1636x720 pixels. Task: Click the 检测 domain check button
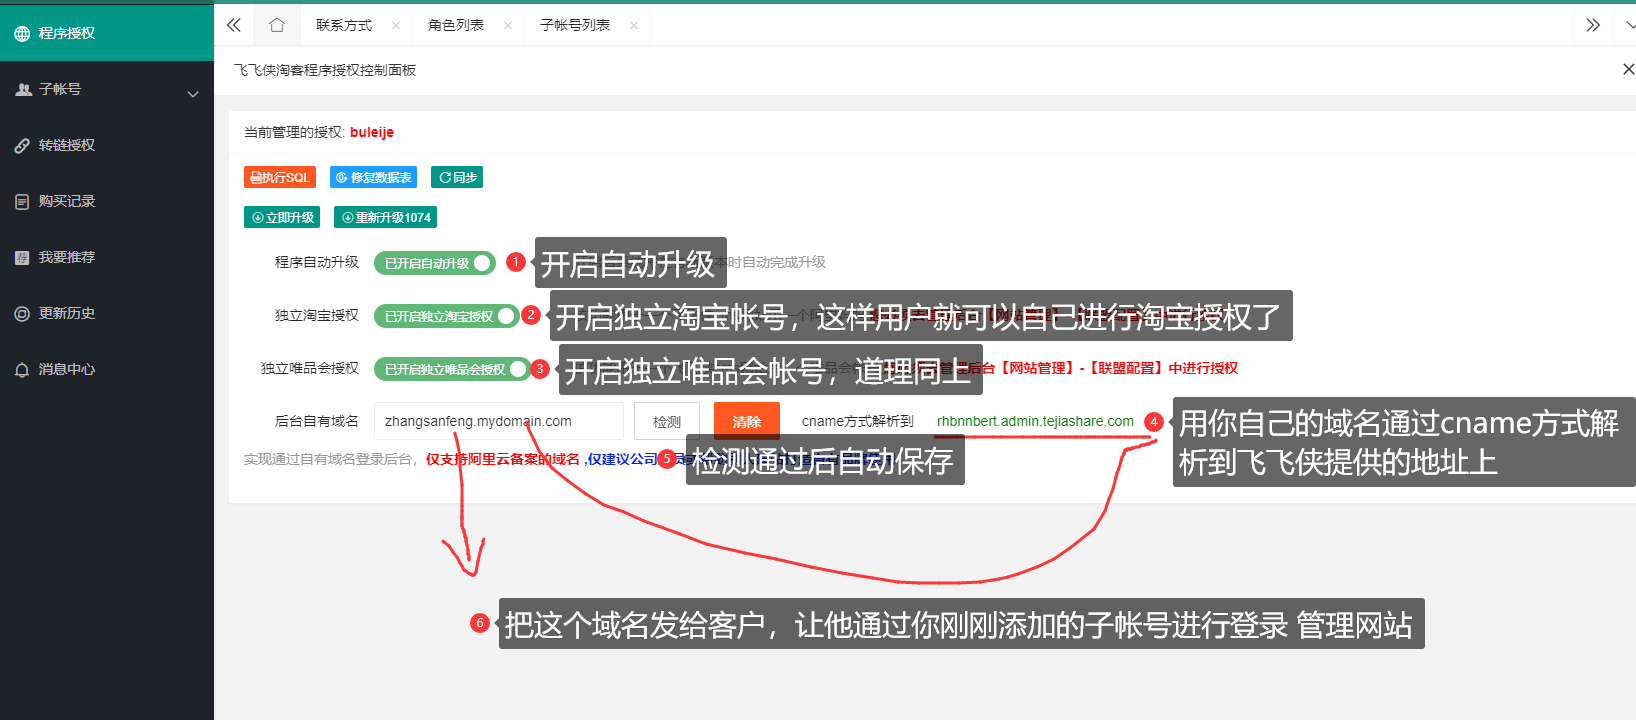click(667, 422)
